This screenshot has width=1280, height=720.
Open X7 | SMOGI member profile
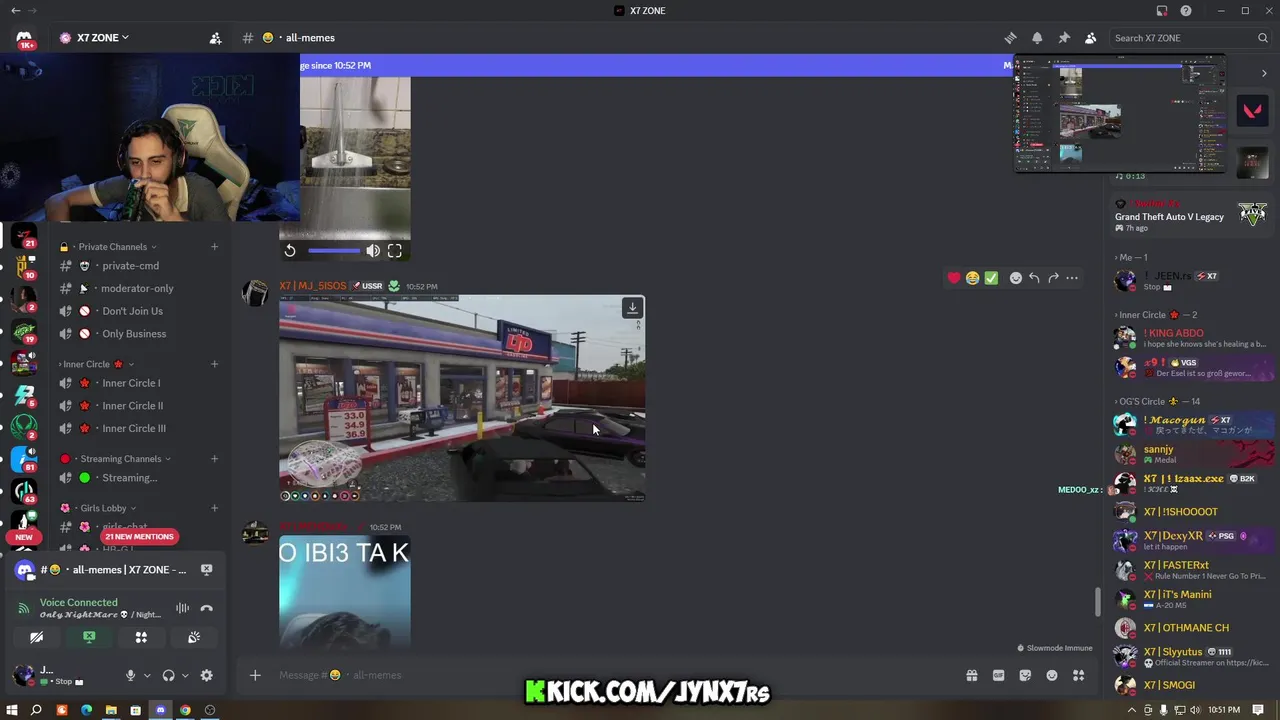pyautogui.click(x=1190, y=685)
